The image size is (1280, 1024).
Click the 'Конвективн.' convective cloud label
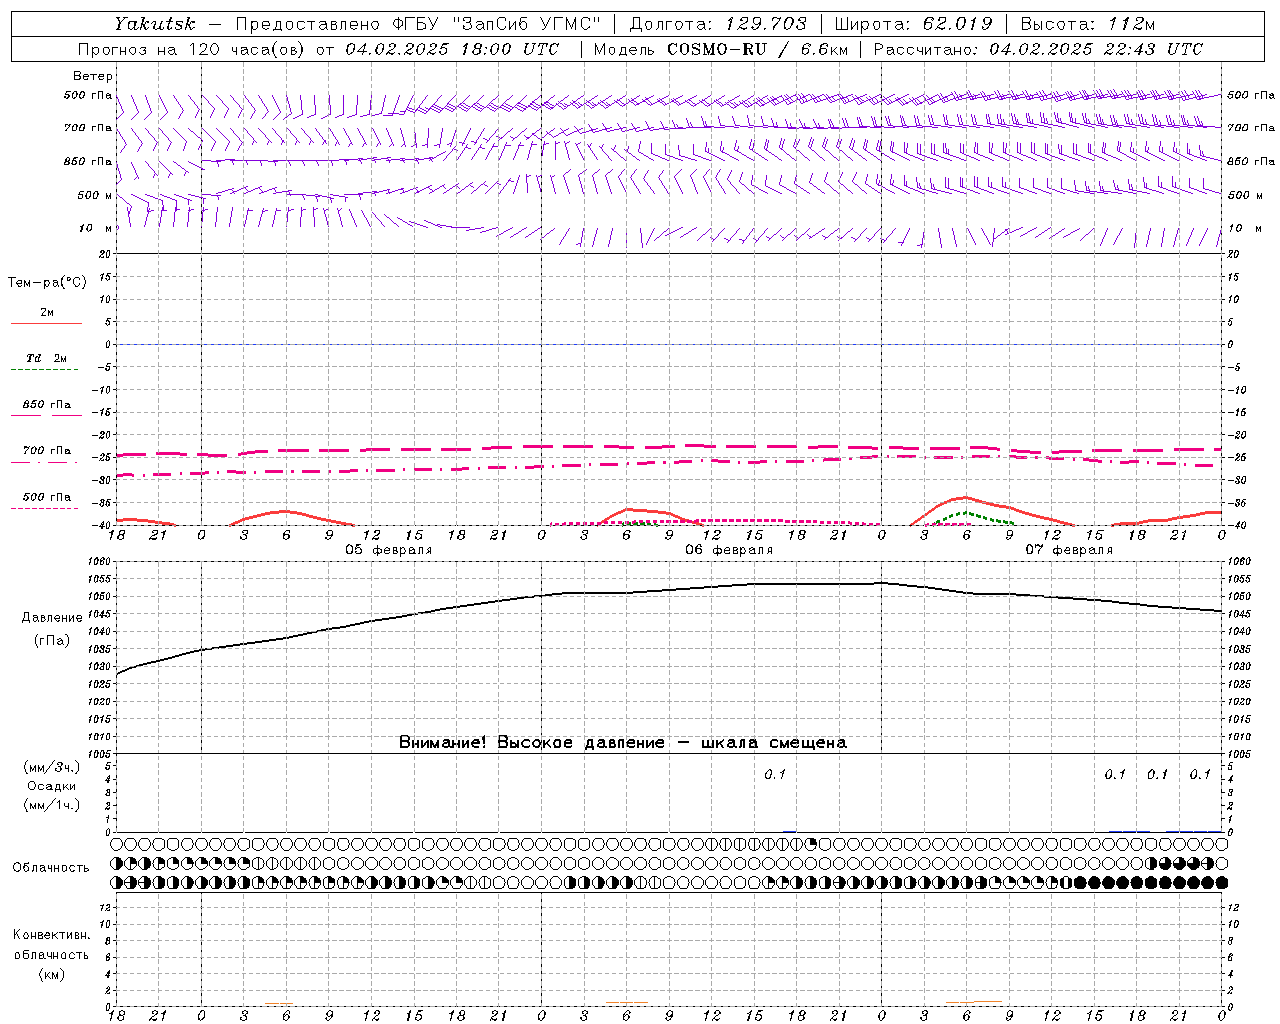[x=51, y=935]
